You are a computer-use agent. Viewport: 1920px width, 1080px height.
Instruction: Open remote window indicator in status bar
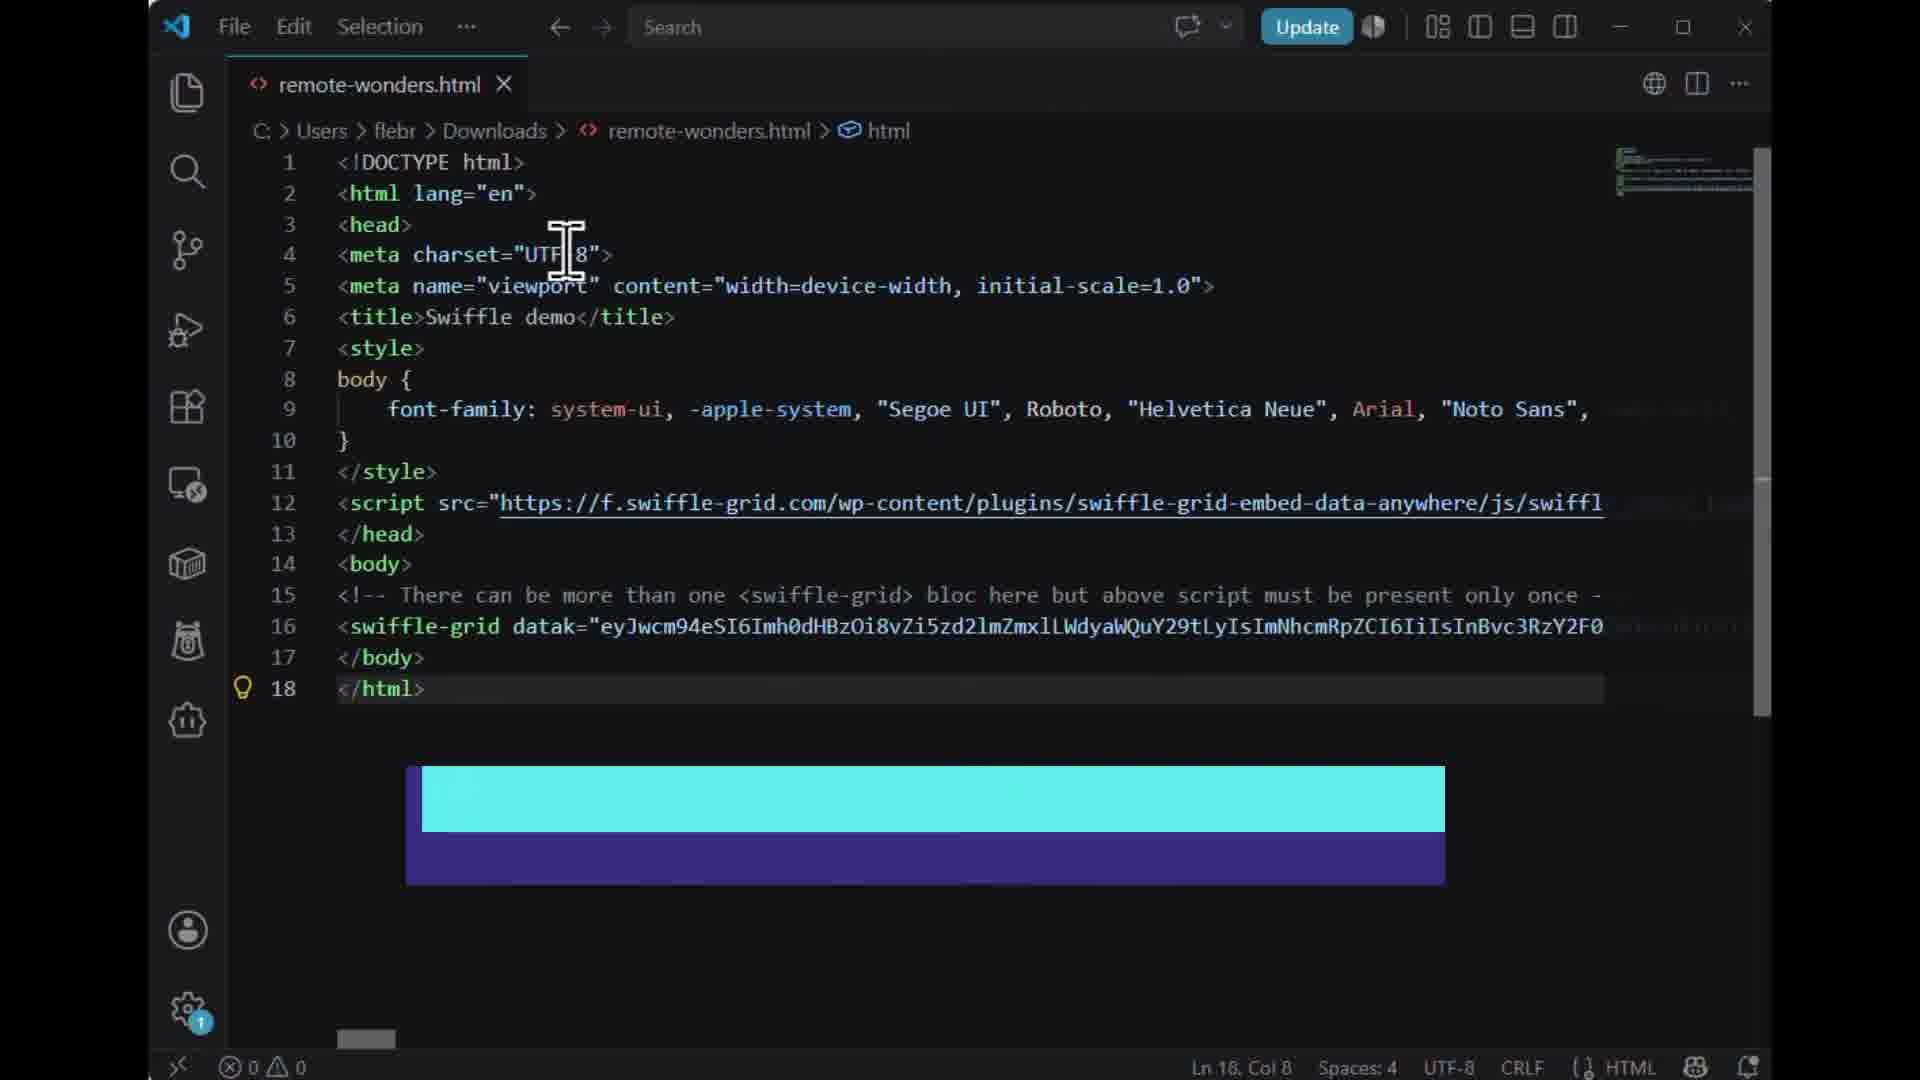click(x=177, y=1067)
